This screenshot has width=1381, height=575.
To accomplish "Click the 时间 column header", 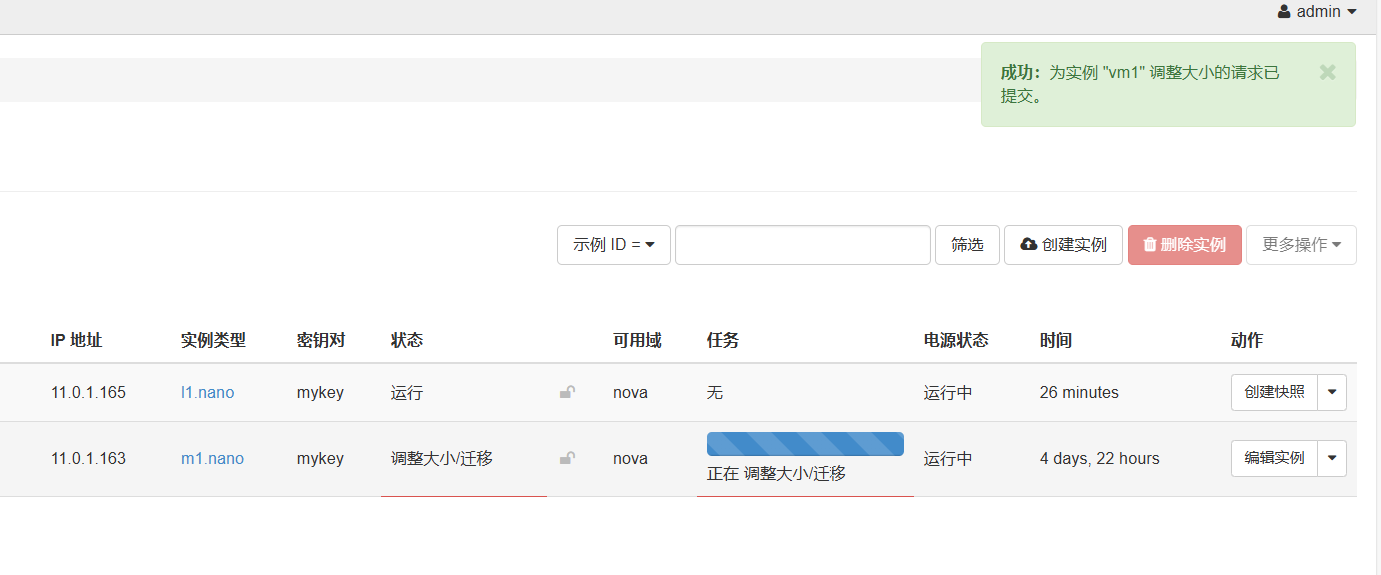I will click(x=1056, y=341).
